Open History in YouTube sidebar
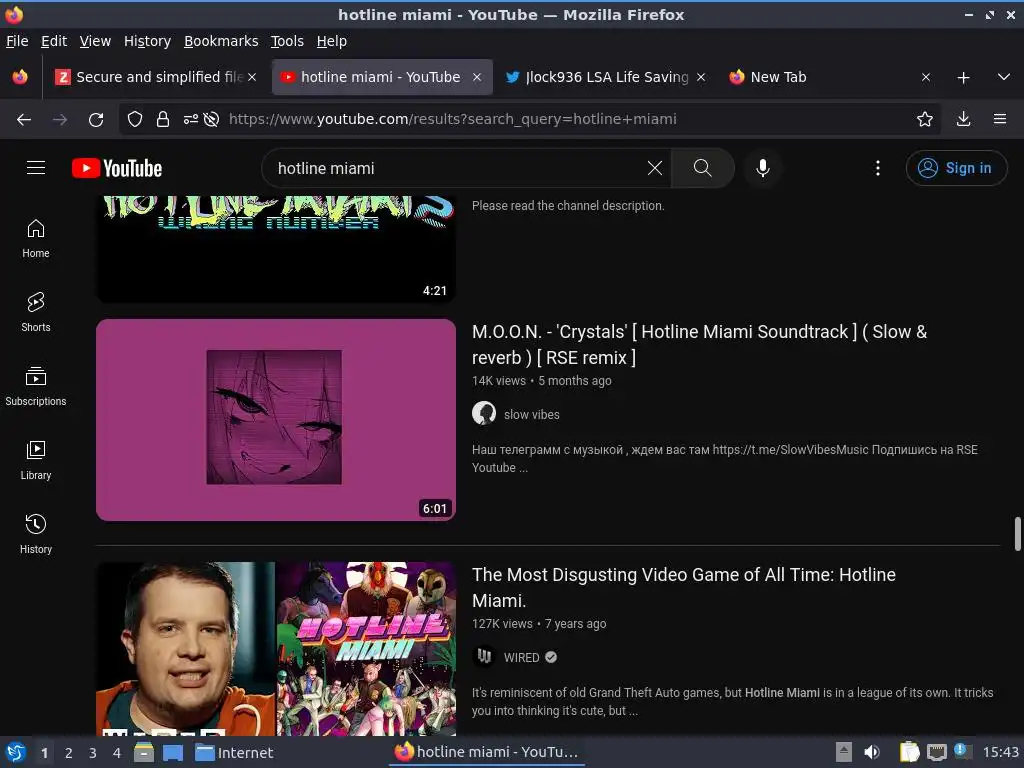1024x768 pixels. tap(36, 534)
